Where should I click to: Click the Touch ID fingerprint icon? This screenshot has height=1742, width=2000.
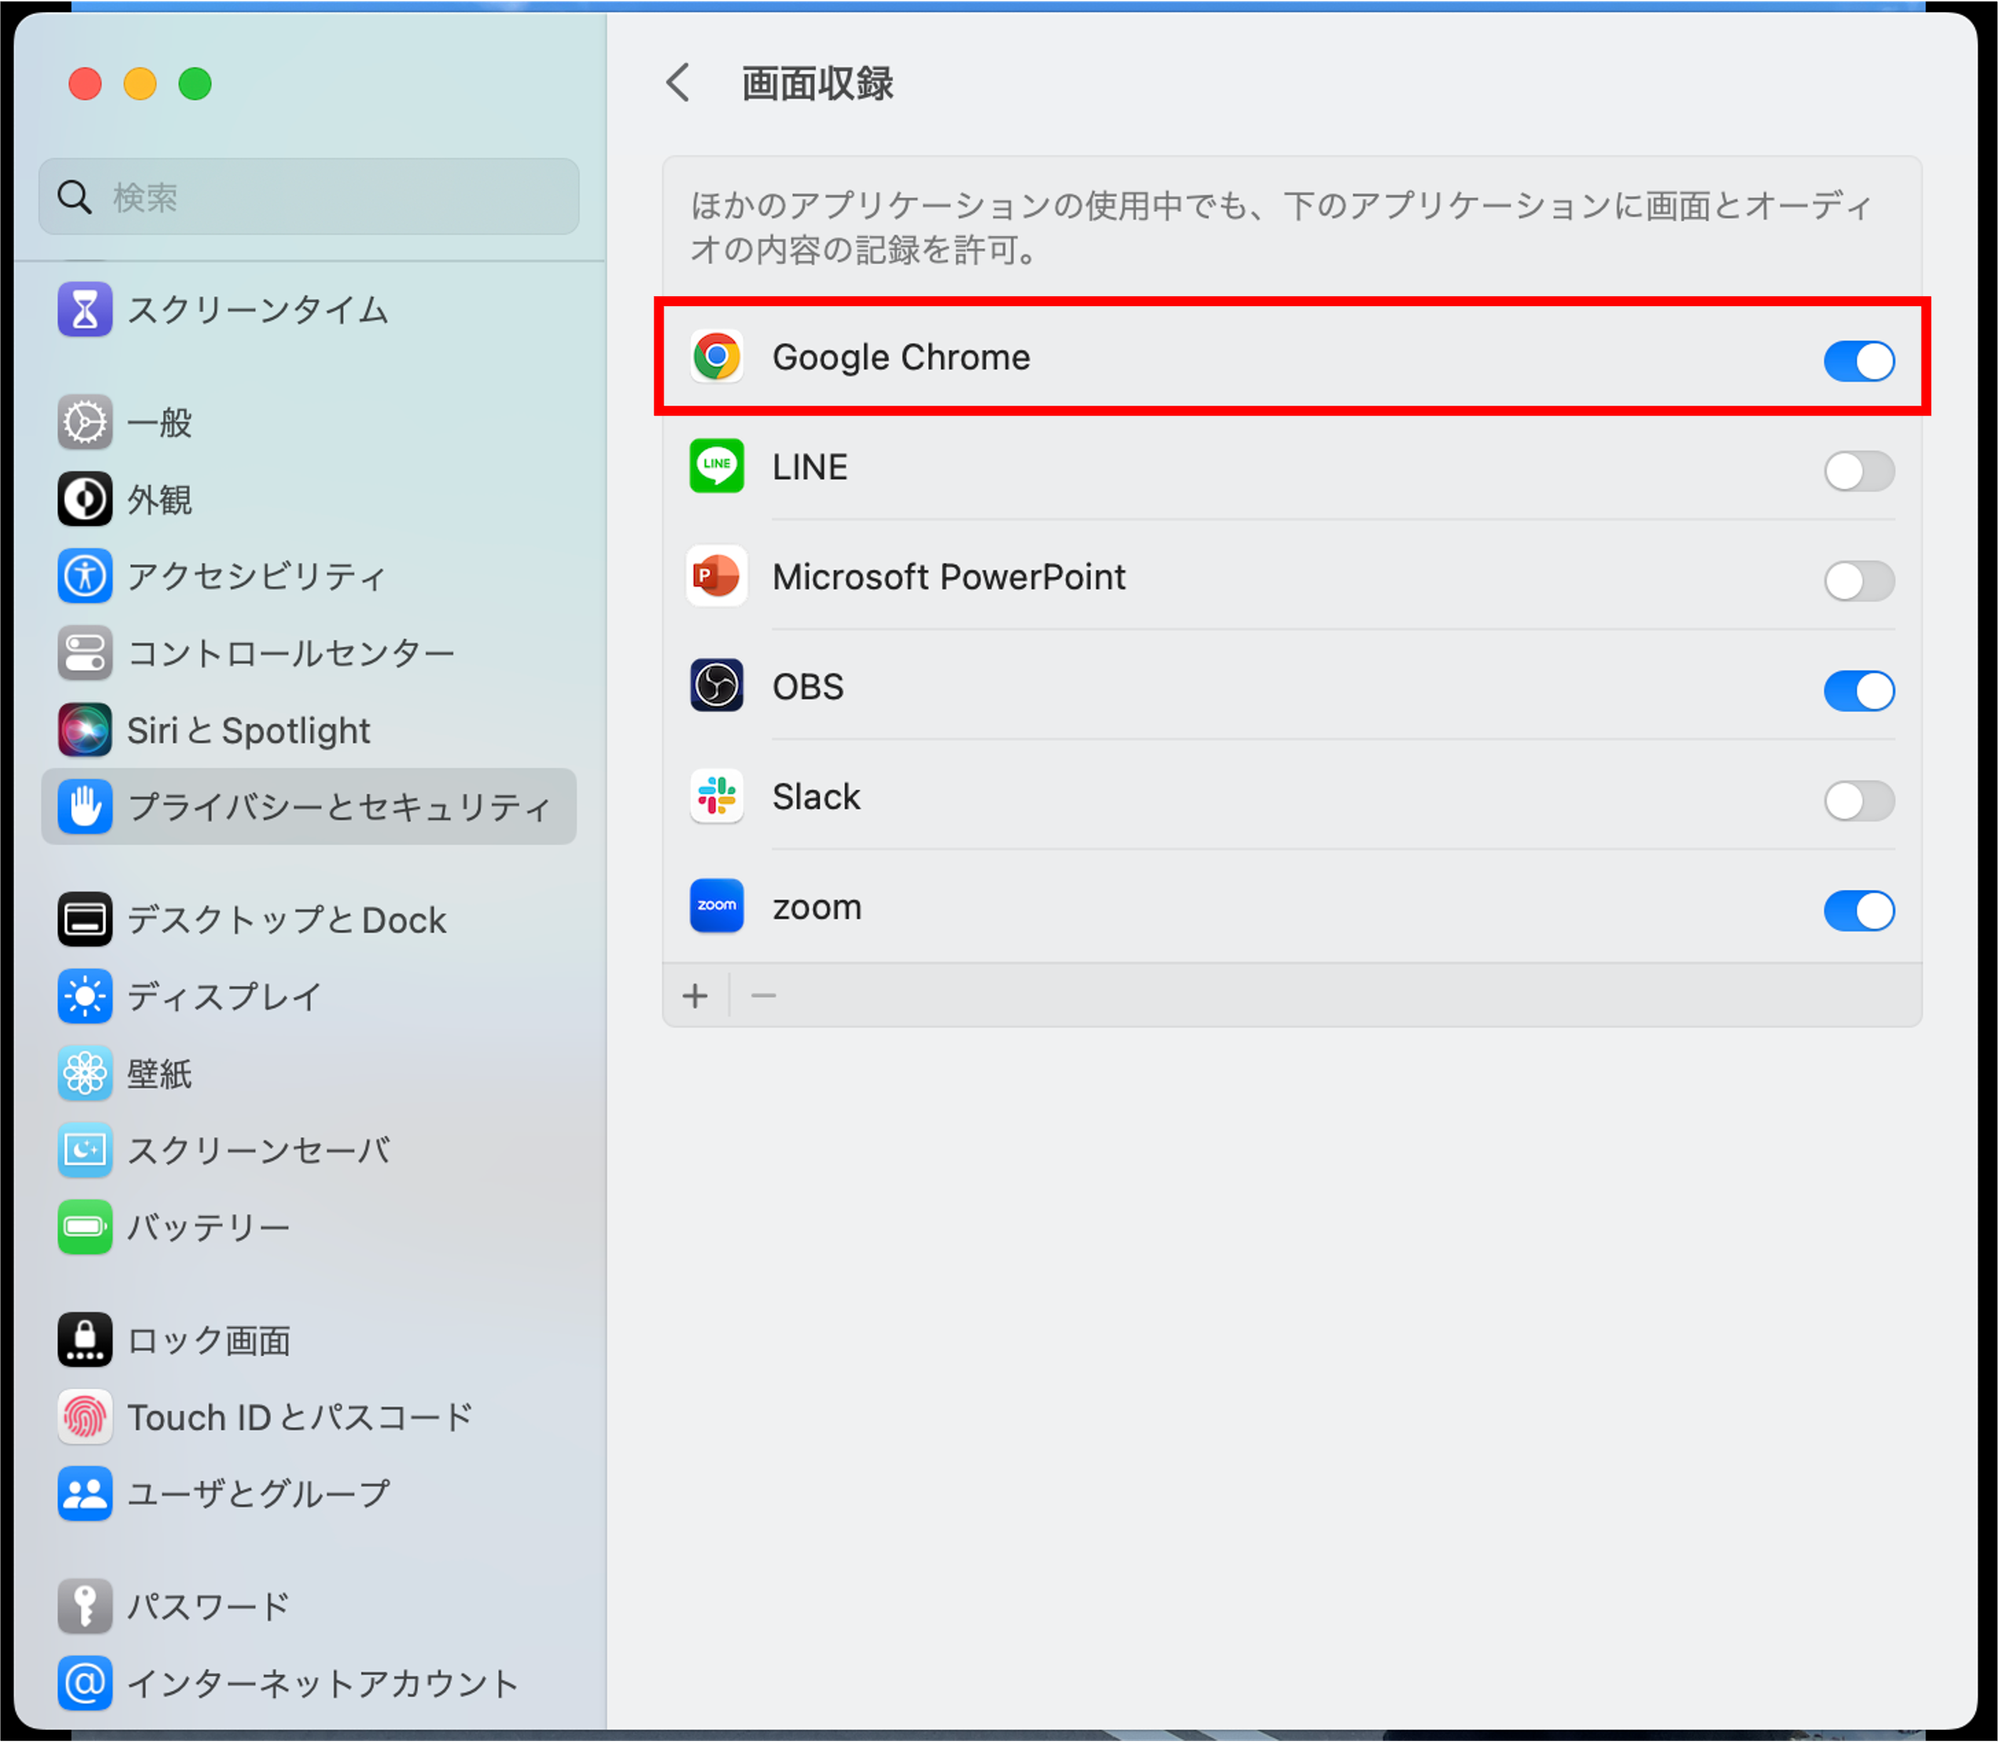[85, 1417]
